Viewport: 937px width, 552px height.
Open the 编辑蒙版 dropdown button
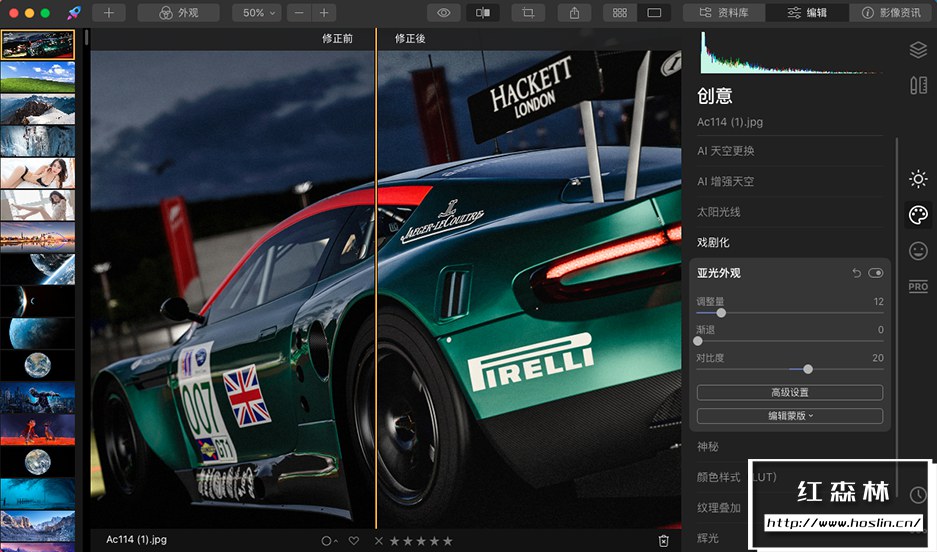coord(789,416)
